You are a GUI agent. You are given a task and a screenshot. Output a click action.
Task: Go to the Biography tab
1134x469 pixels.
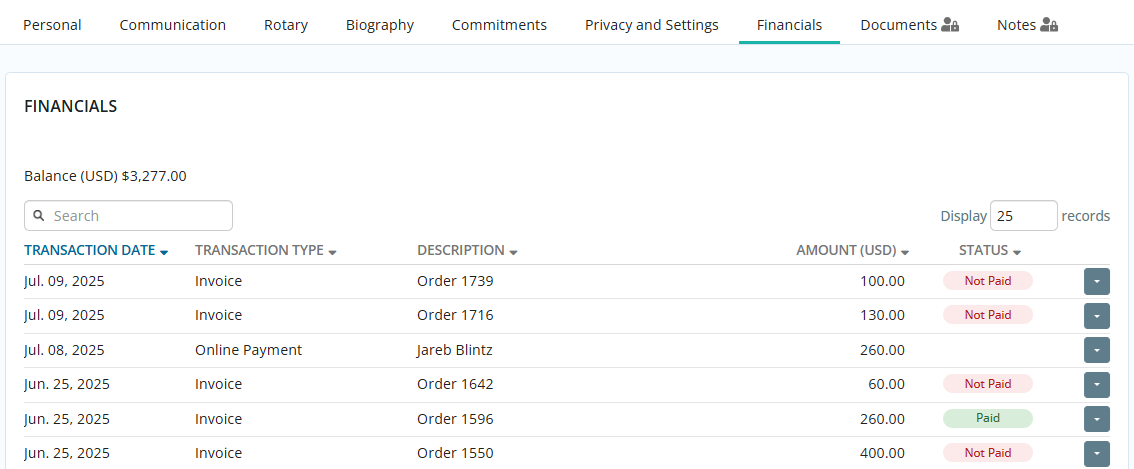click(380, 25)
